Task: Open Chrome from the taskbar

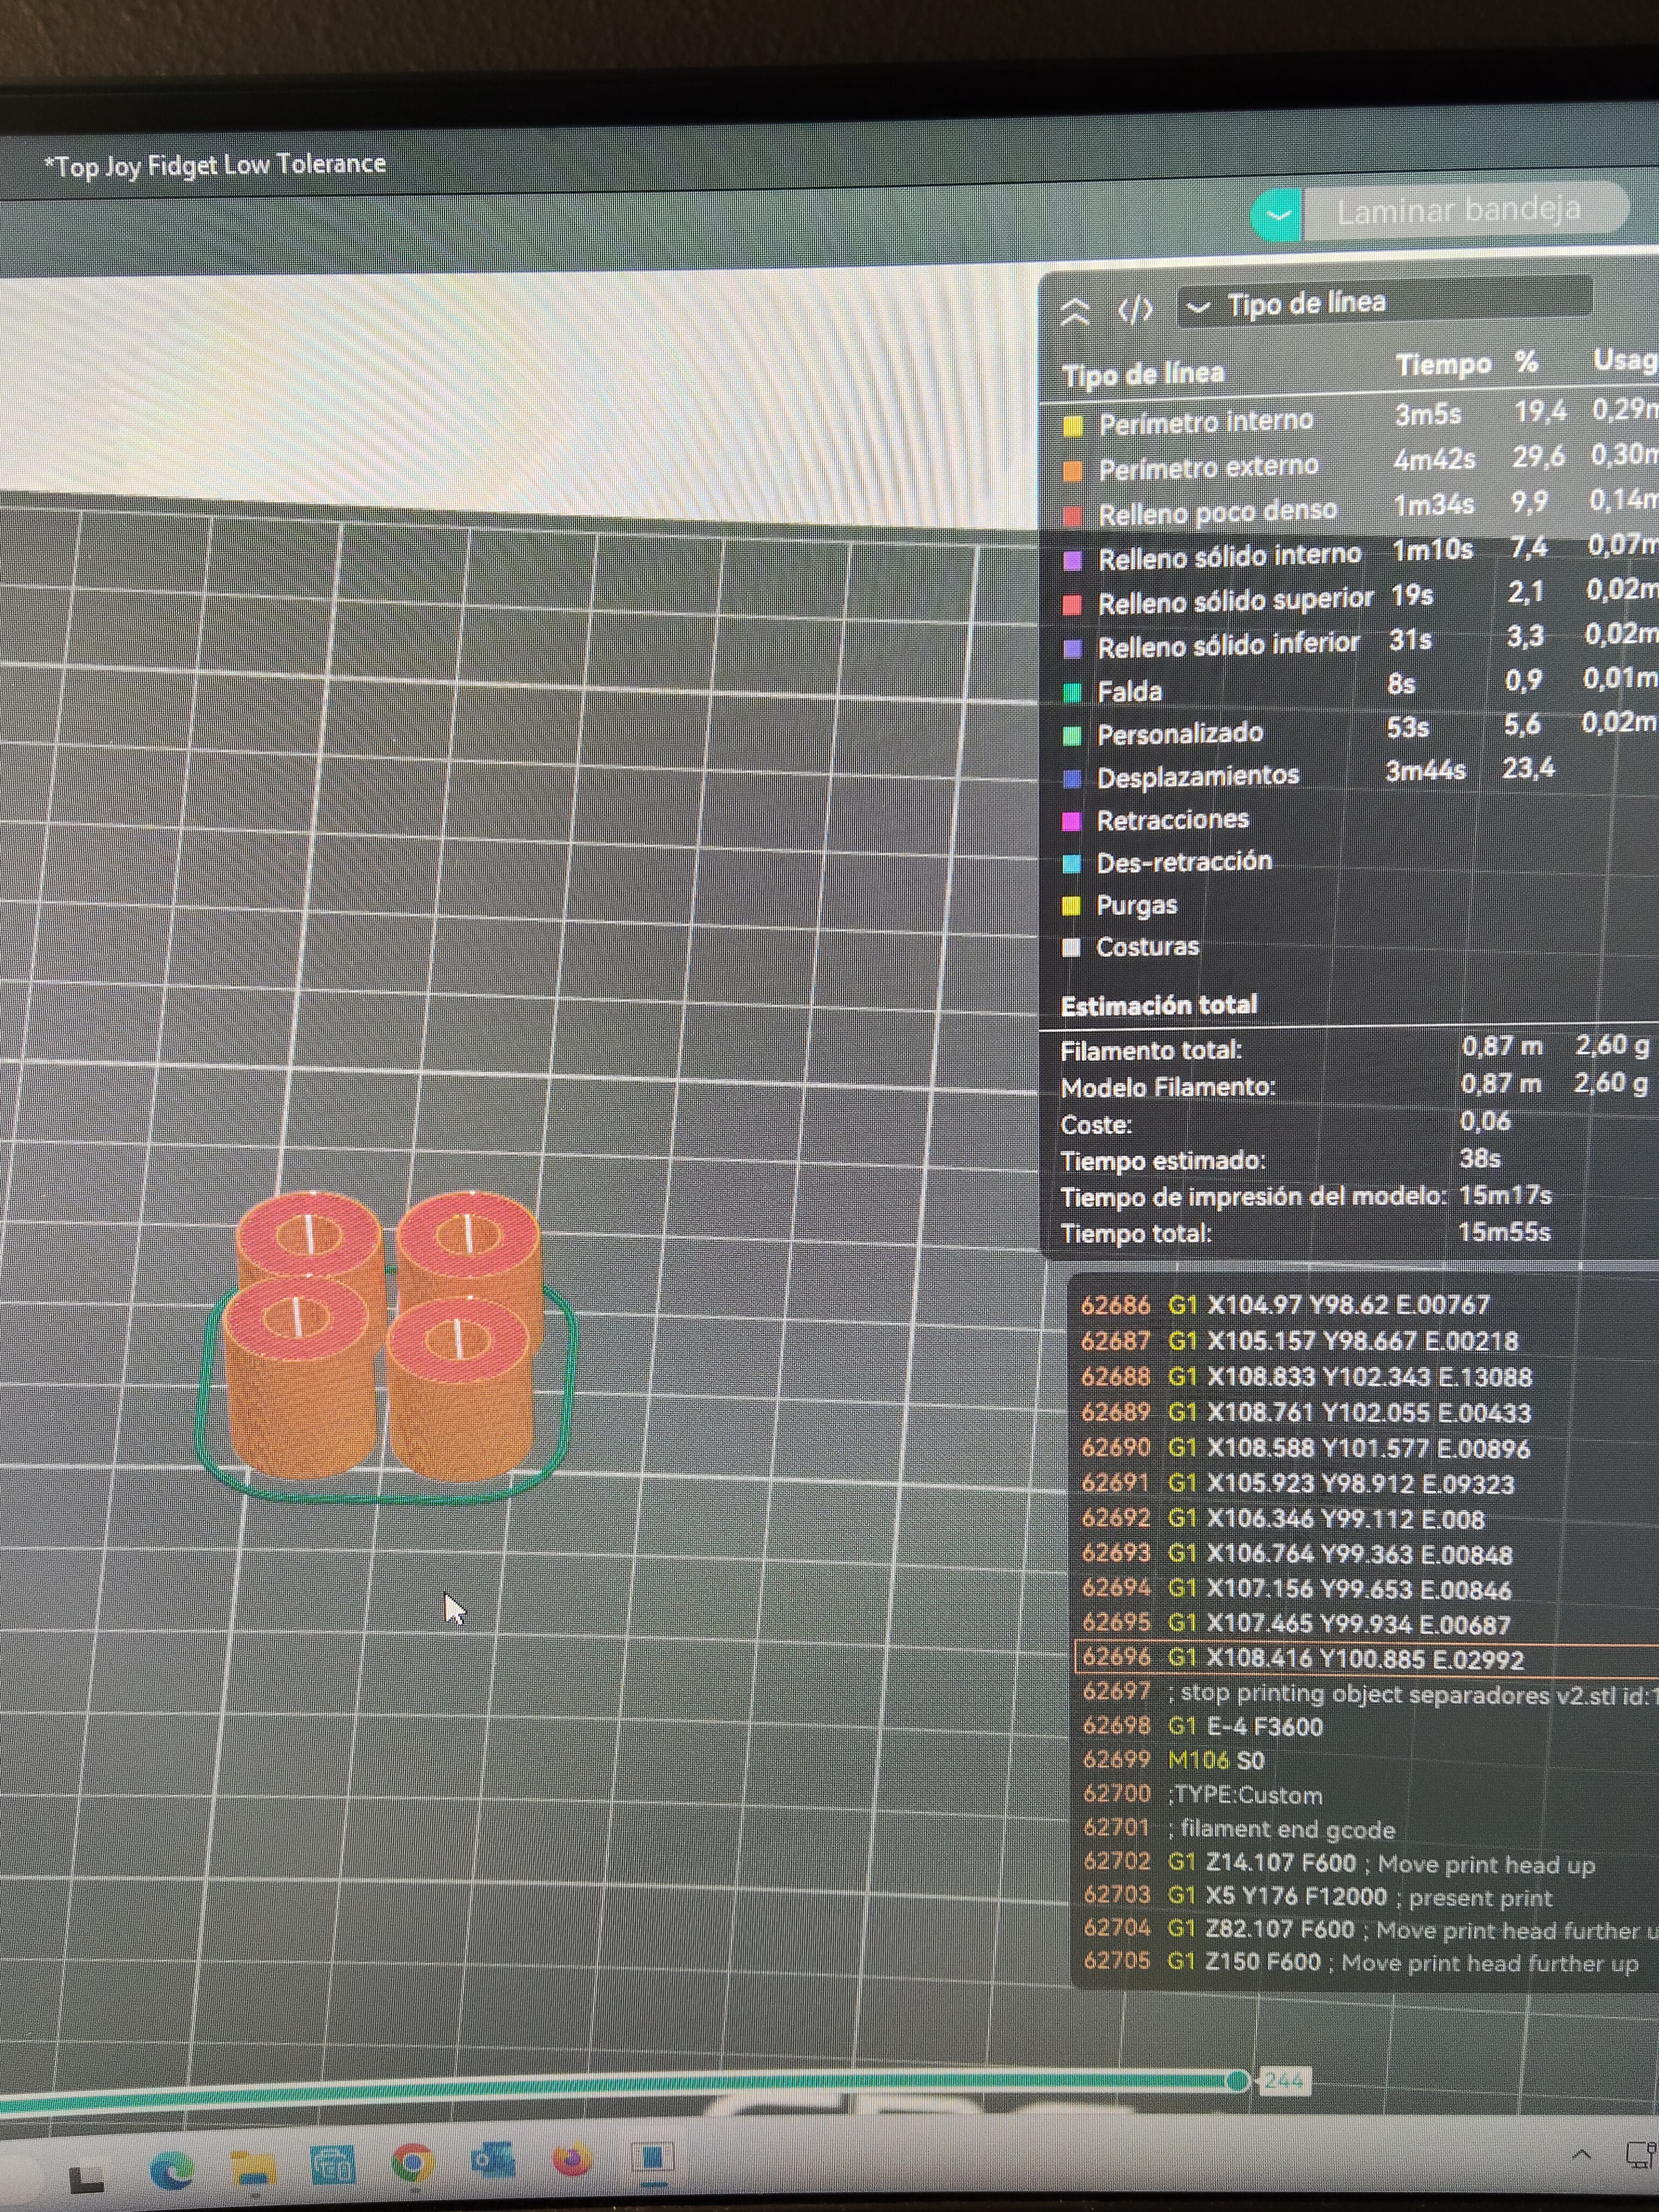Action: 413,2163
